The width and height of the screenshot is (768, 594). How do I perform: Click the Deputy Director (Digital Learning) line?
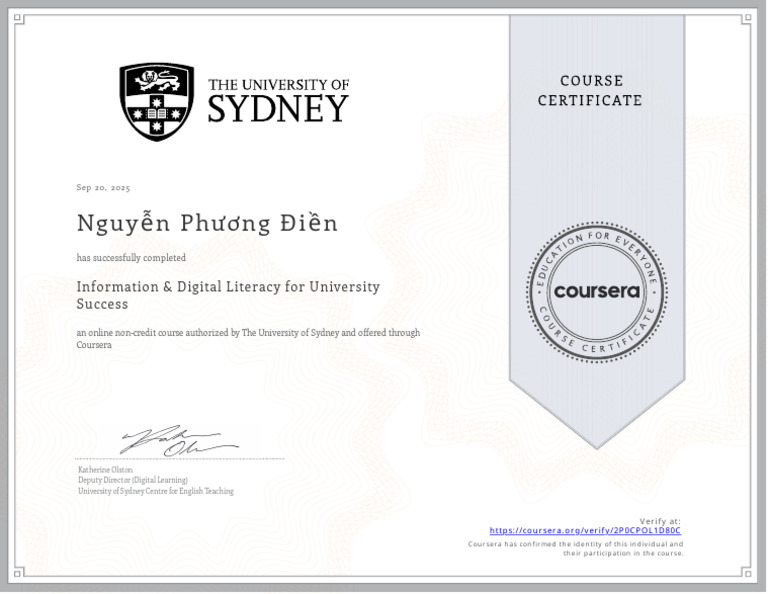point(133,480)
